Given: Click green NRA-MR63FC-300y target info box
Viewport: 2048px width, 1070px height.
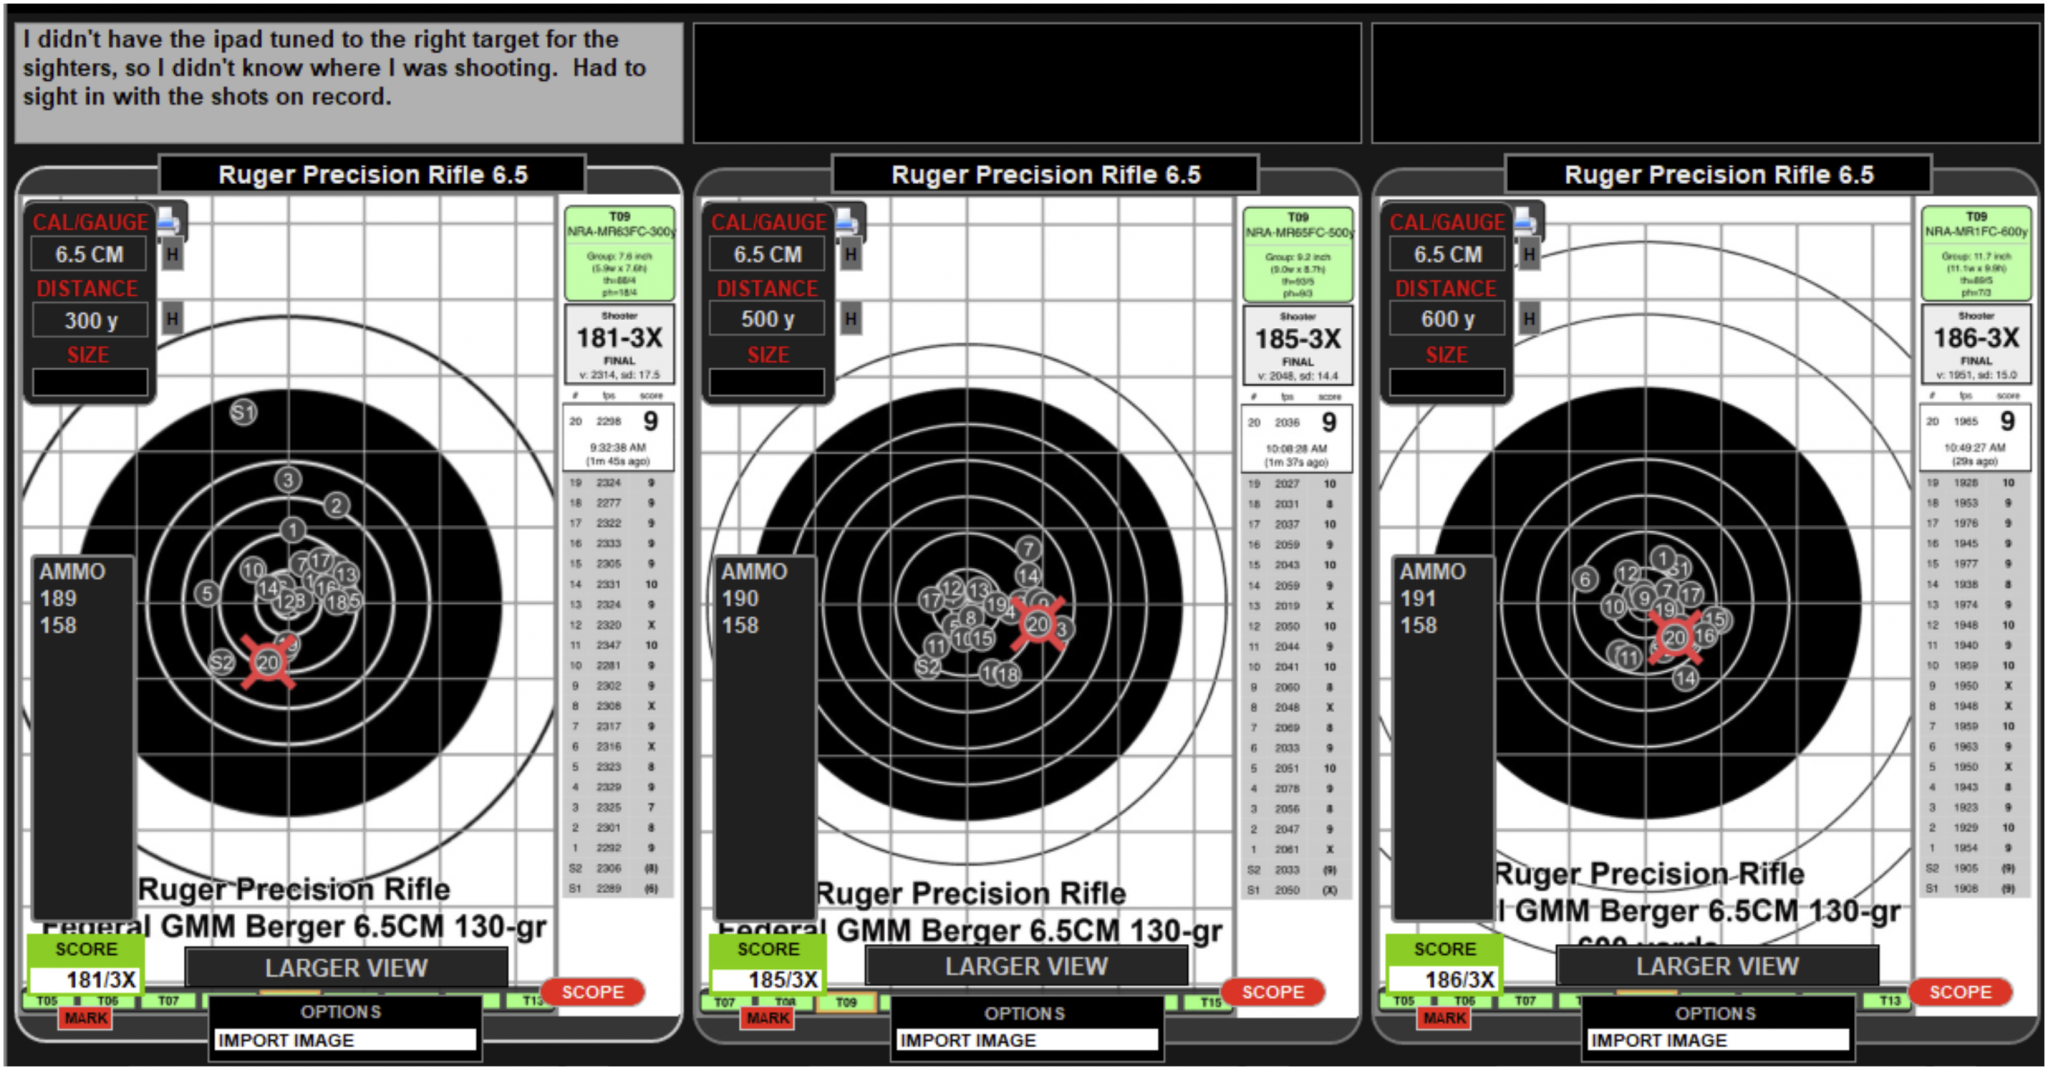Looking at the screenshot, I should pos(619,254).
